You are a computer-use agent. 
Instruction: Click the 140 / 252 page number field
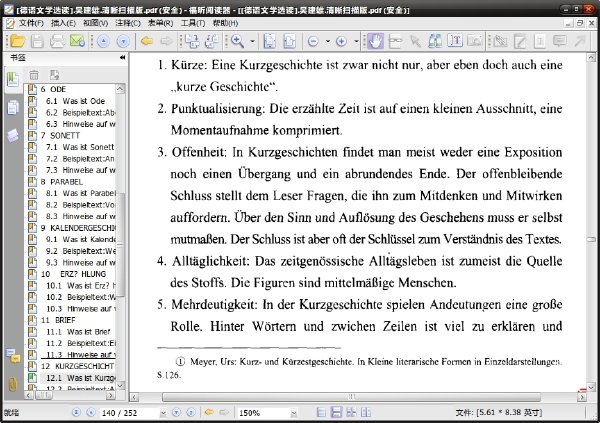pos(129,413)
